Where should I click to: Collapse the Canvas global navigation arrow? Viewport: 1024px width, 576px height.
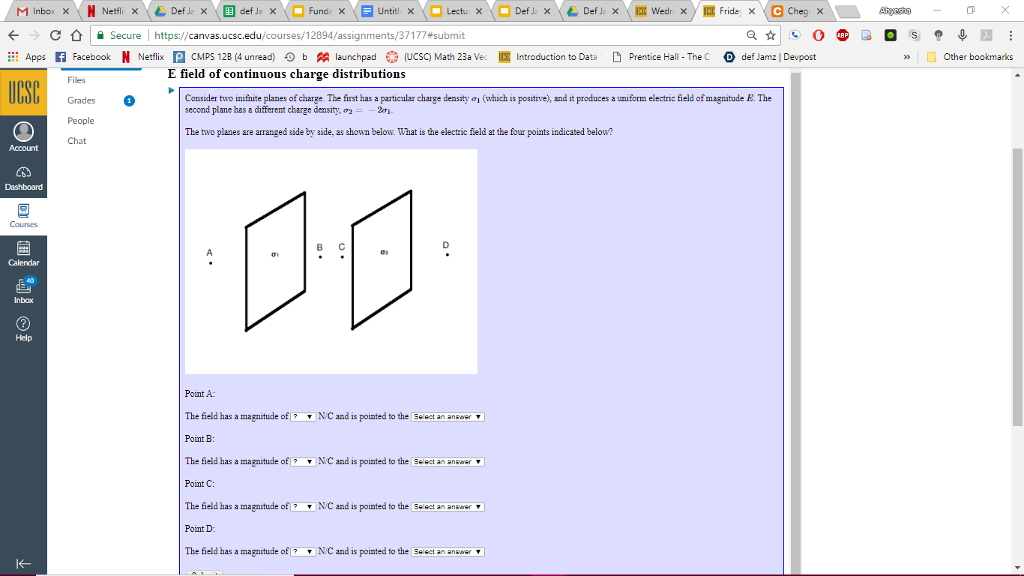point(24,564)
